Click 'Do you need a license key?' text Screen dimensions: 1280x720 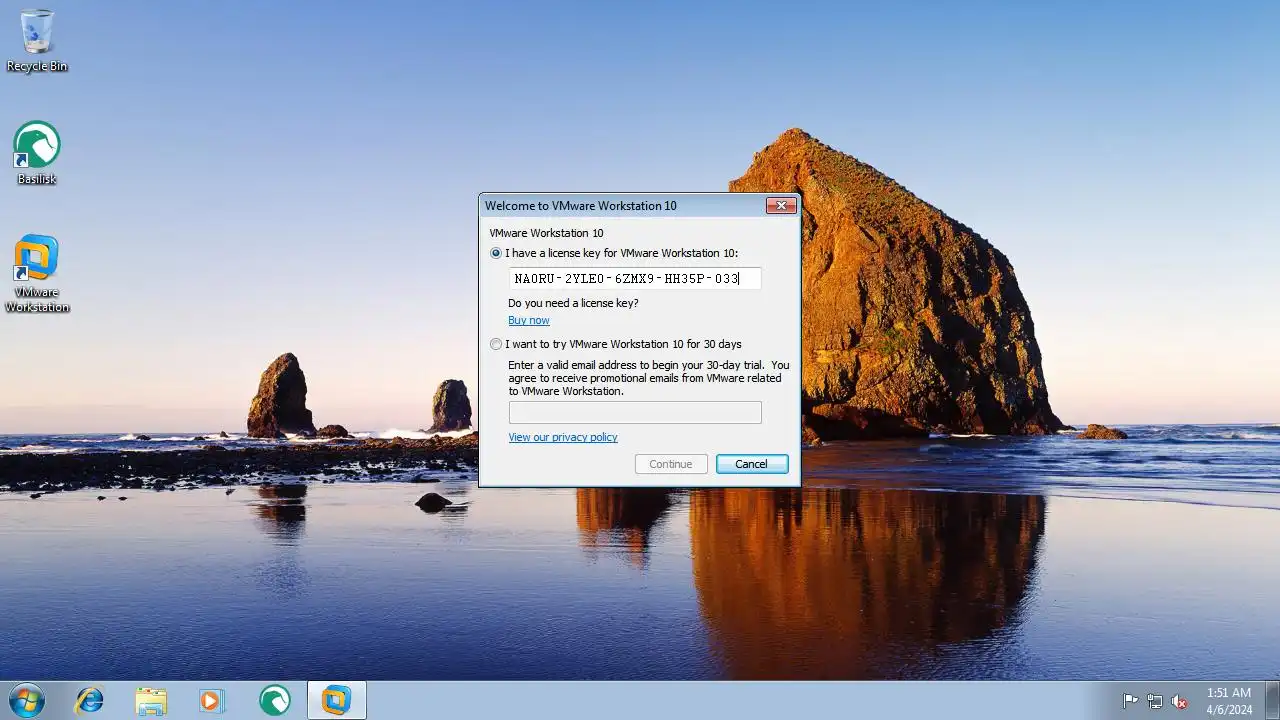pyautogui.click(x=573, y=303)
